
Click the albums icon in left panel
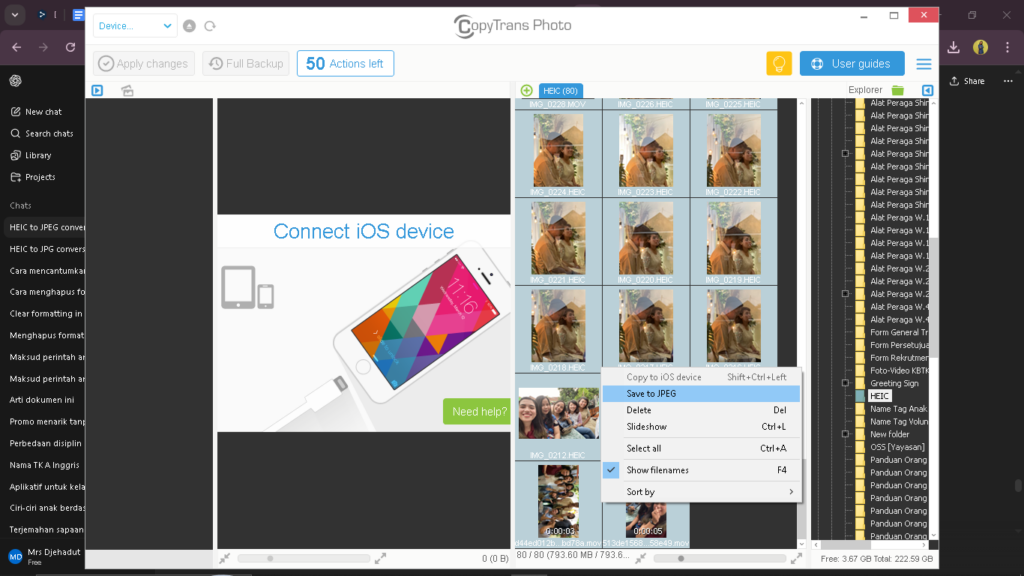[127, 91]
